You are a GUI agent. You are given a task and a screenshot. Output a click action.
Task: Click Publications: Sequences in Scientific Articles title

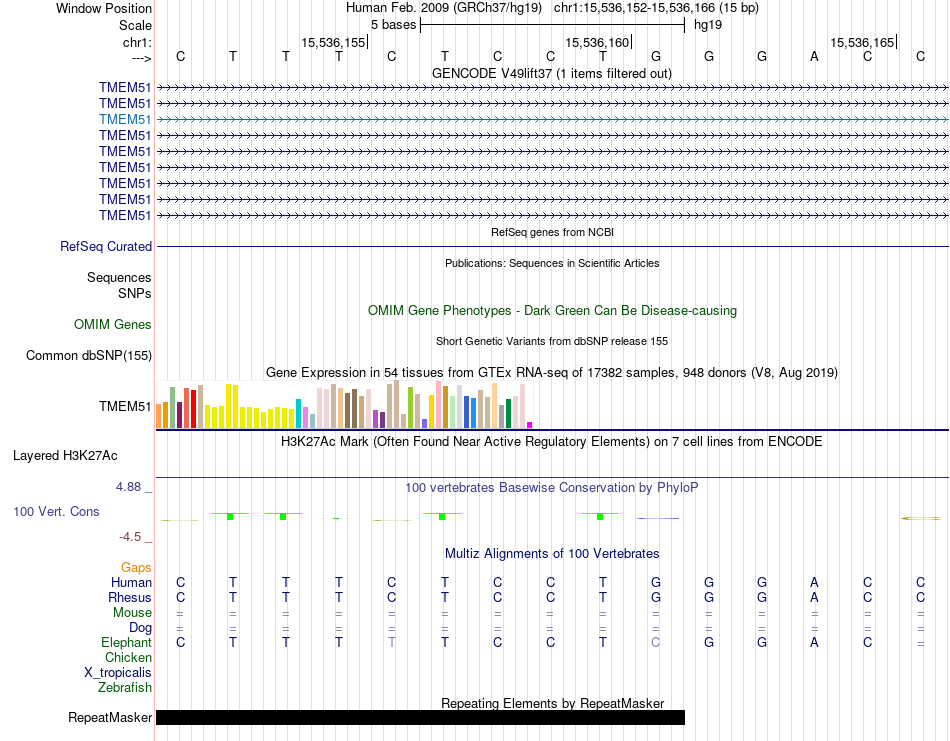(x=552, y=263)
